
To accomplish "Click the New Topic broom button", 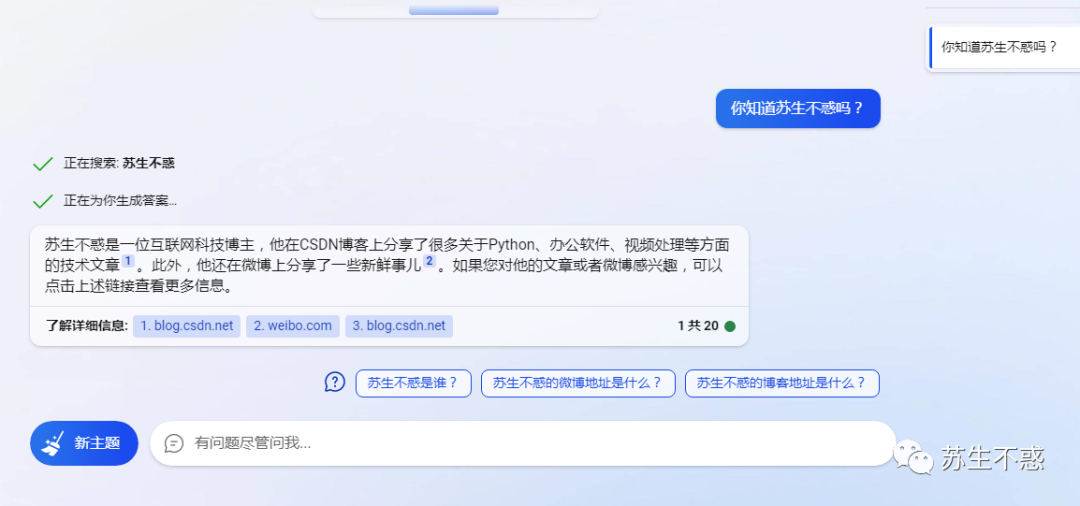I will (84, 443).
